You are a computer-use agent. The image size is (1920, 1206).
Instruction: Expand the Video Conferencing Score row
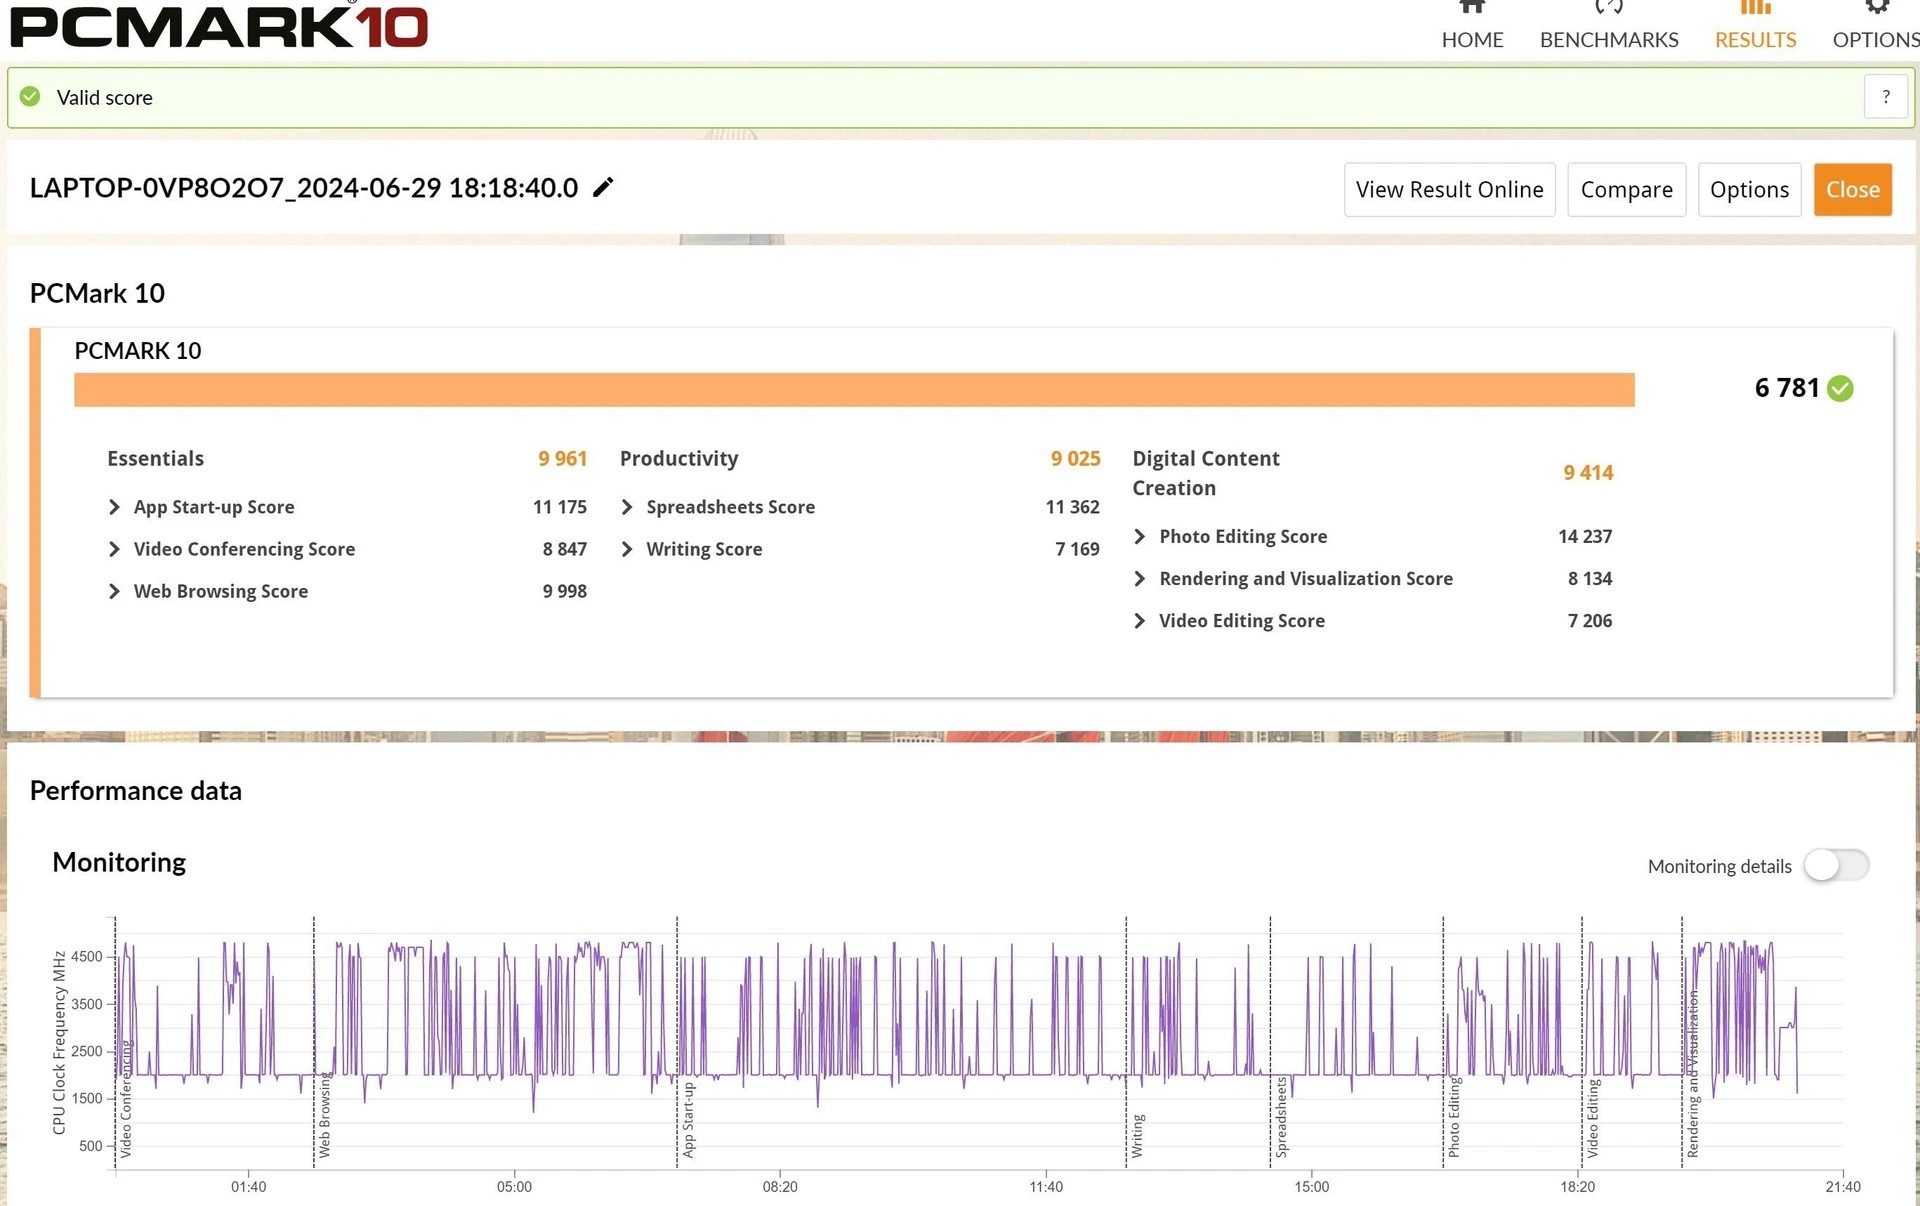click(114, 549)
